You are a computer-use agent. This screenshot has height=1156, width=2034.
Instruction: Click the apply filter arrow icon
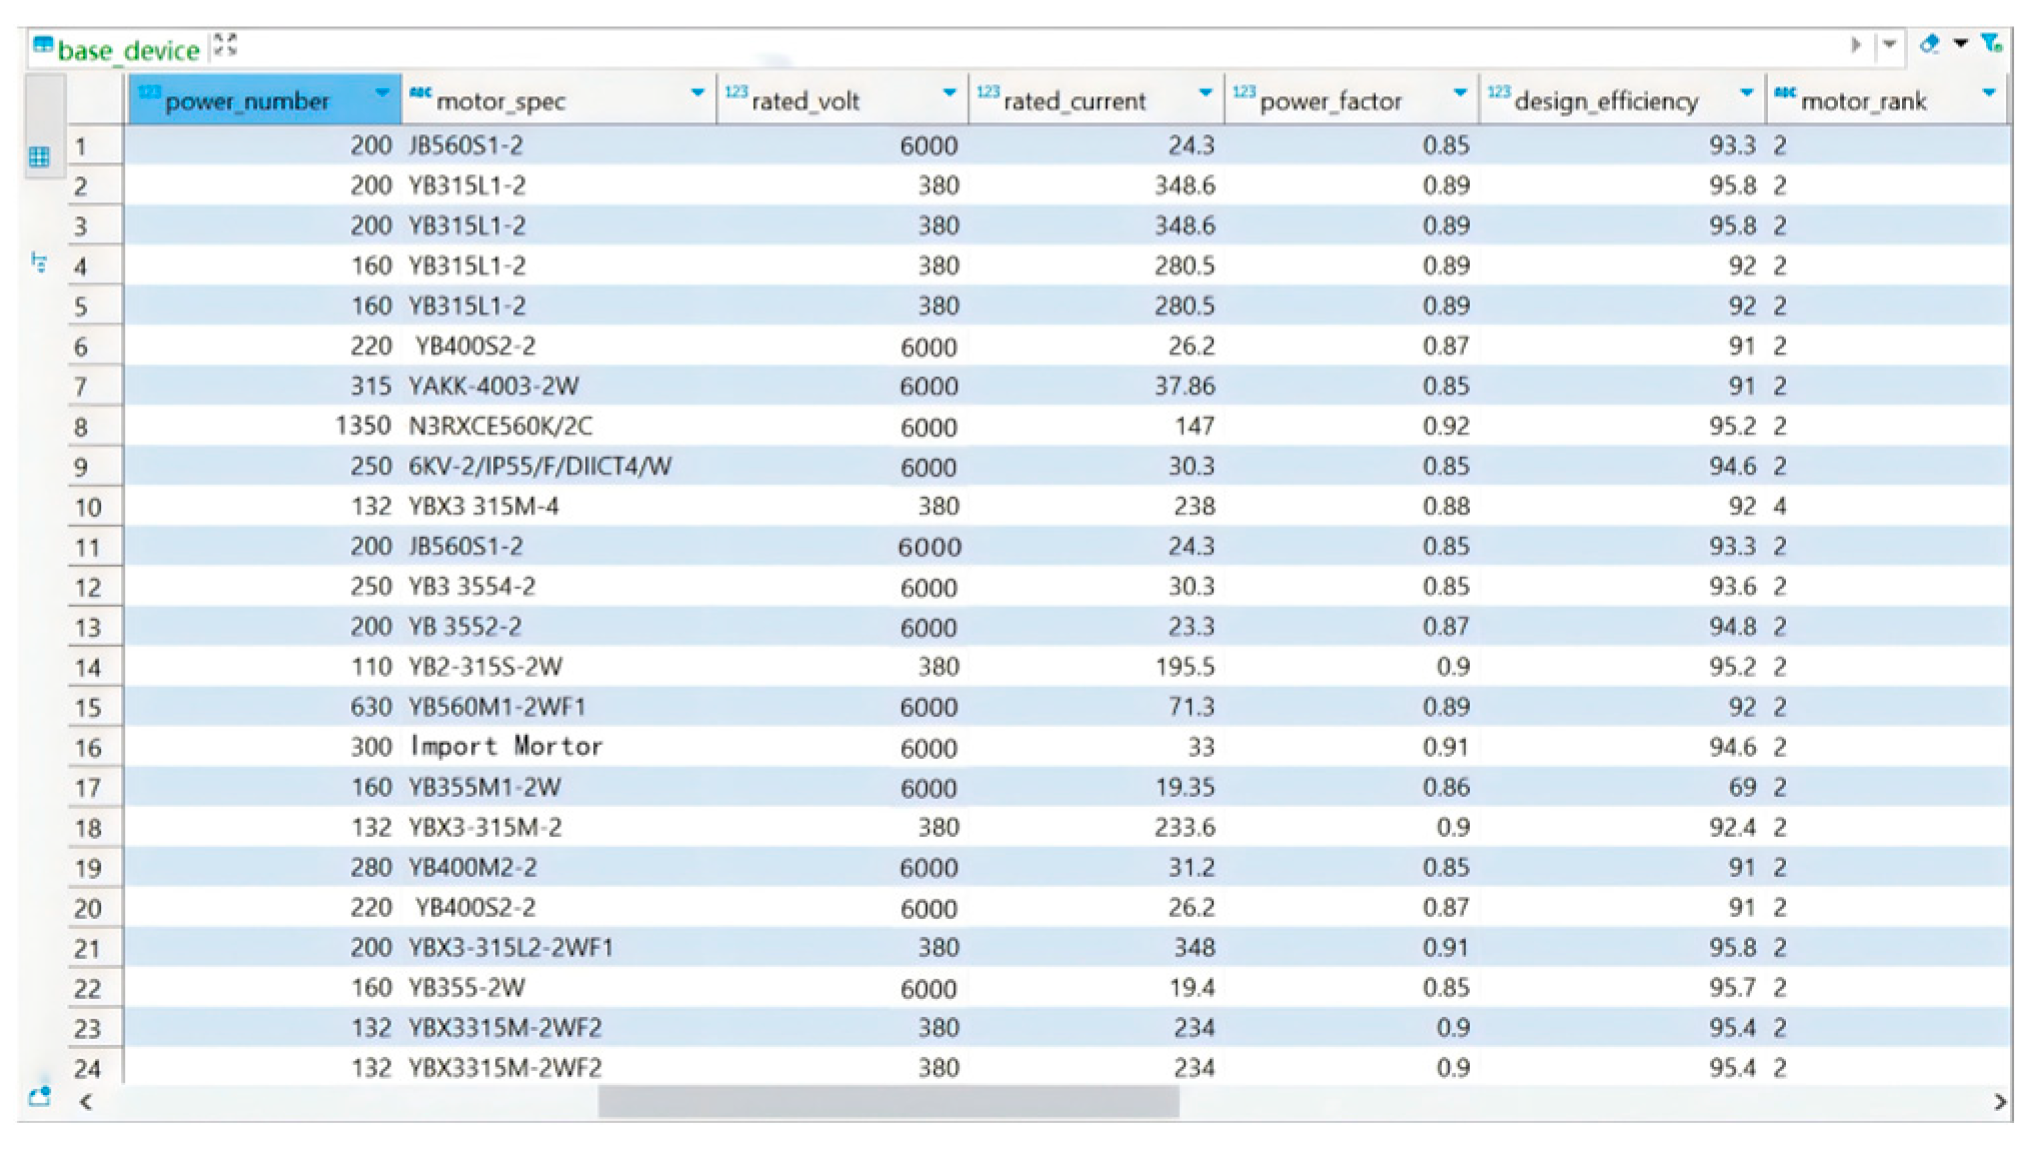click(x=1855, y=45)
